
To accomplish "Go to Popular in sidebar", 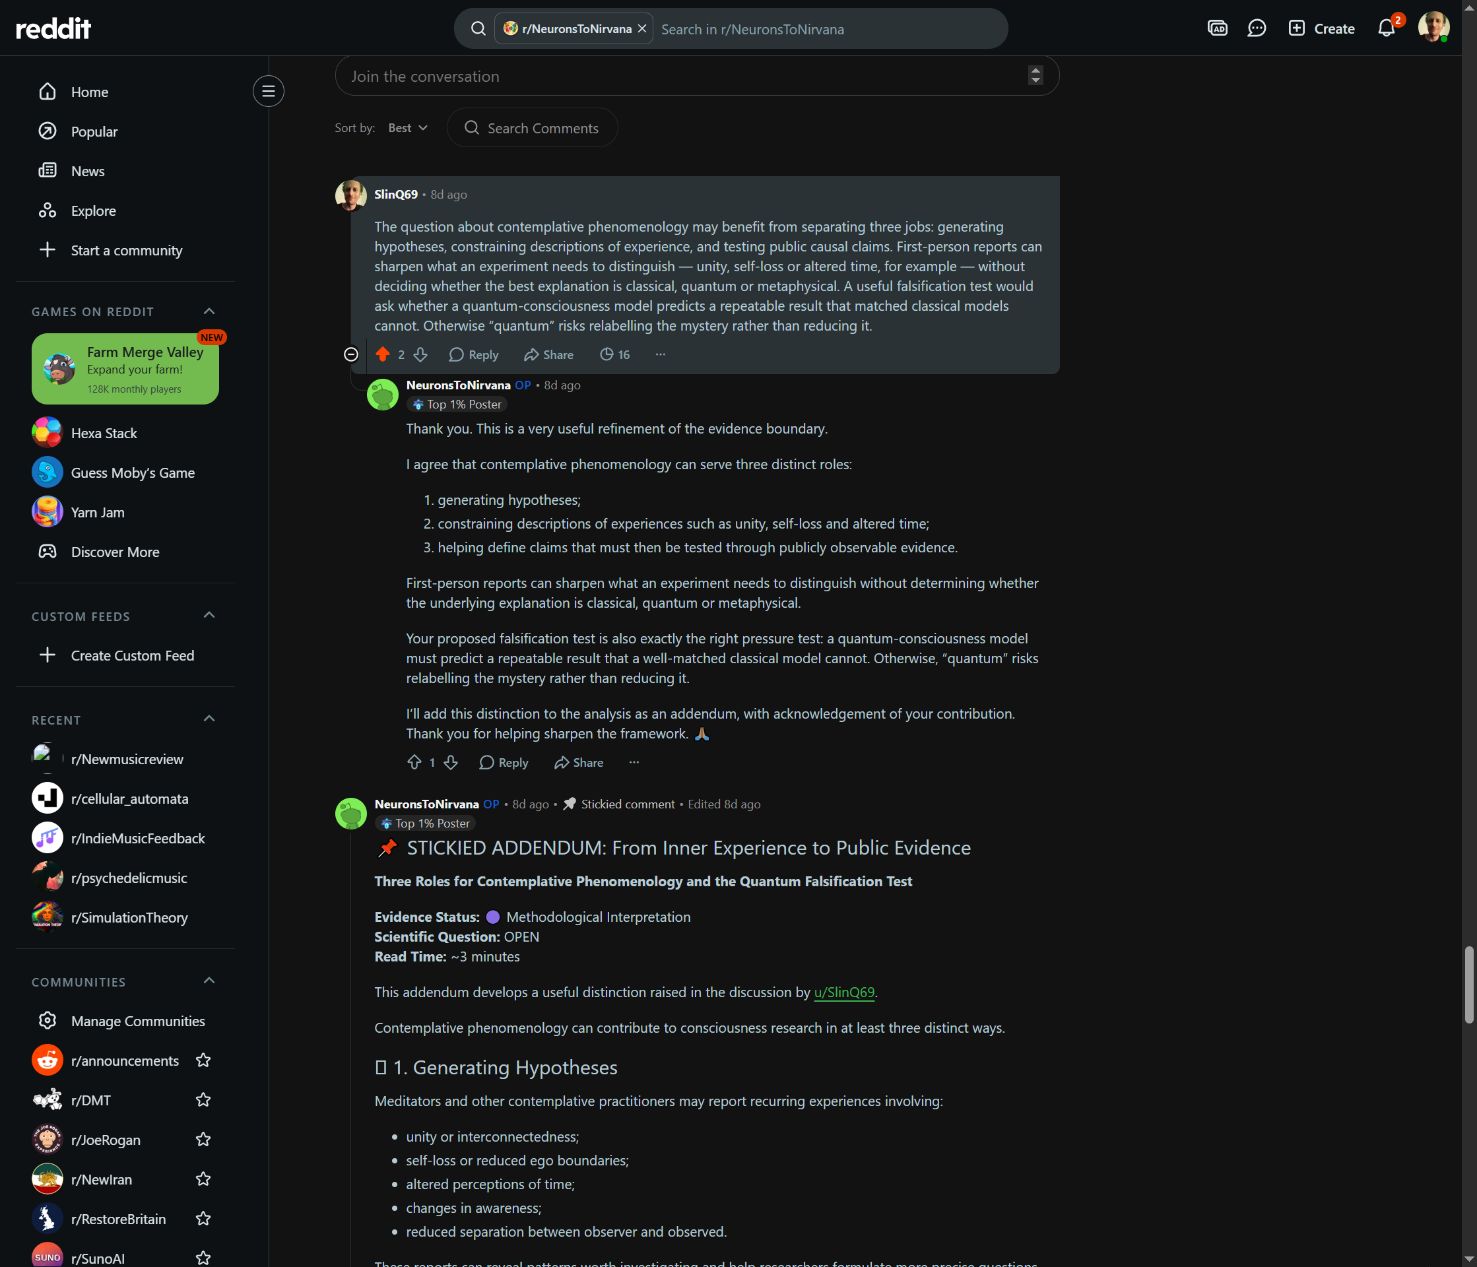I will tap(126, 131).
